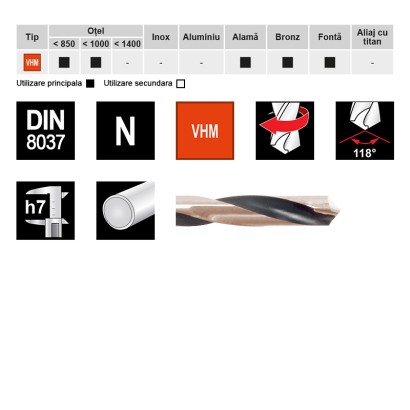Click the DIN 8037 standard icon
410x410 pixels.
coord(46,131)
